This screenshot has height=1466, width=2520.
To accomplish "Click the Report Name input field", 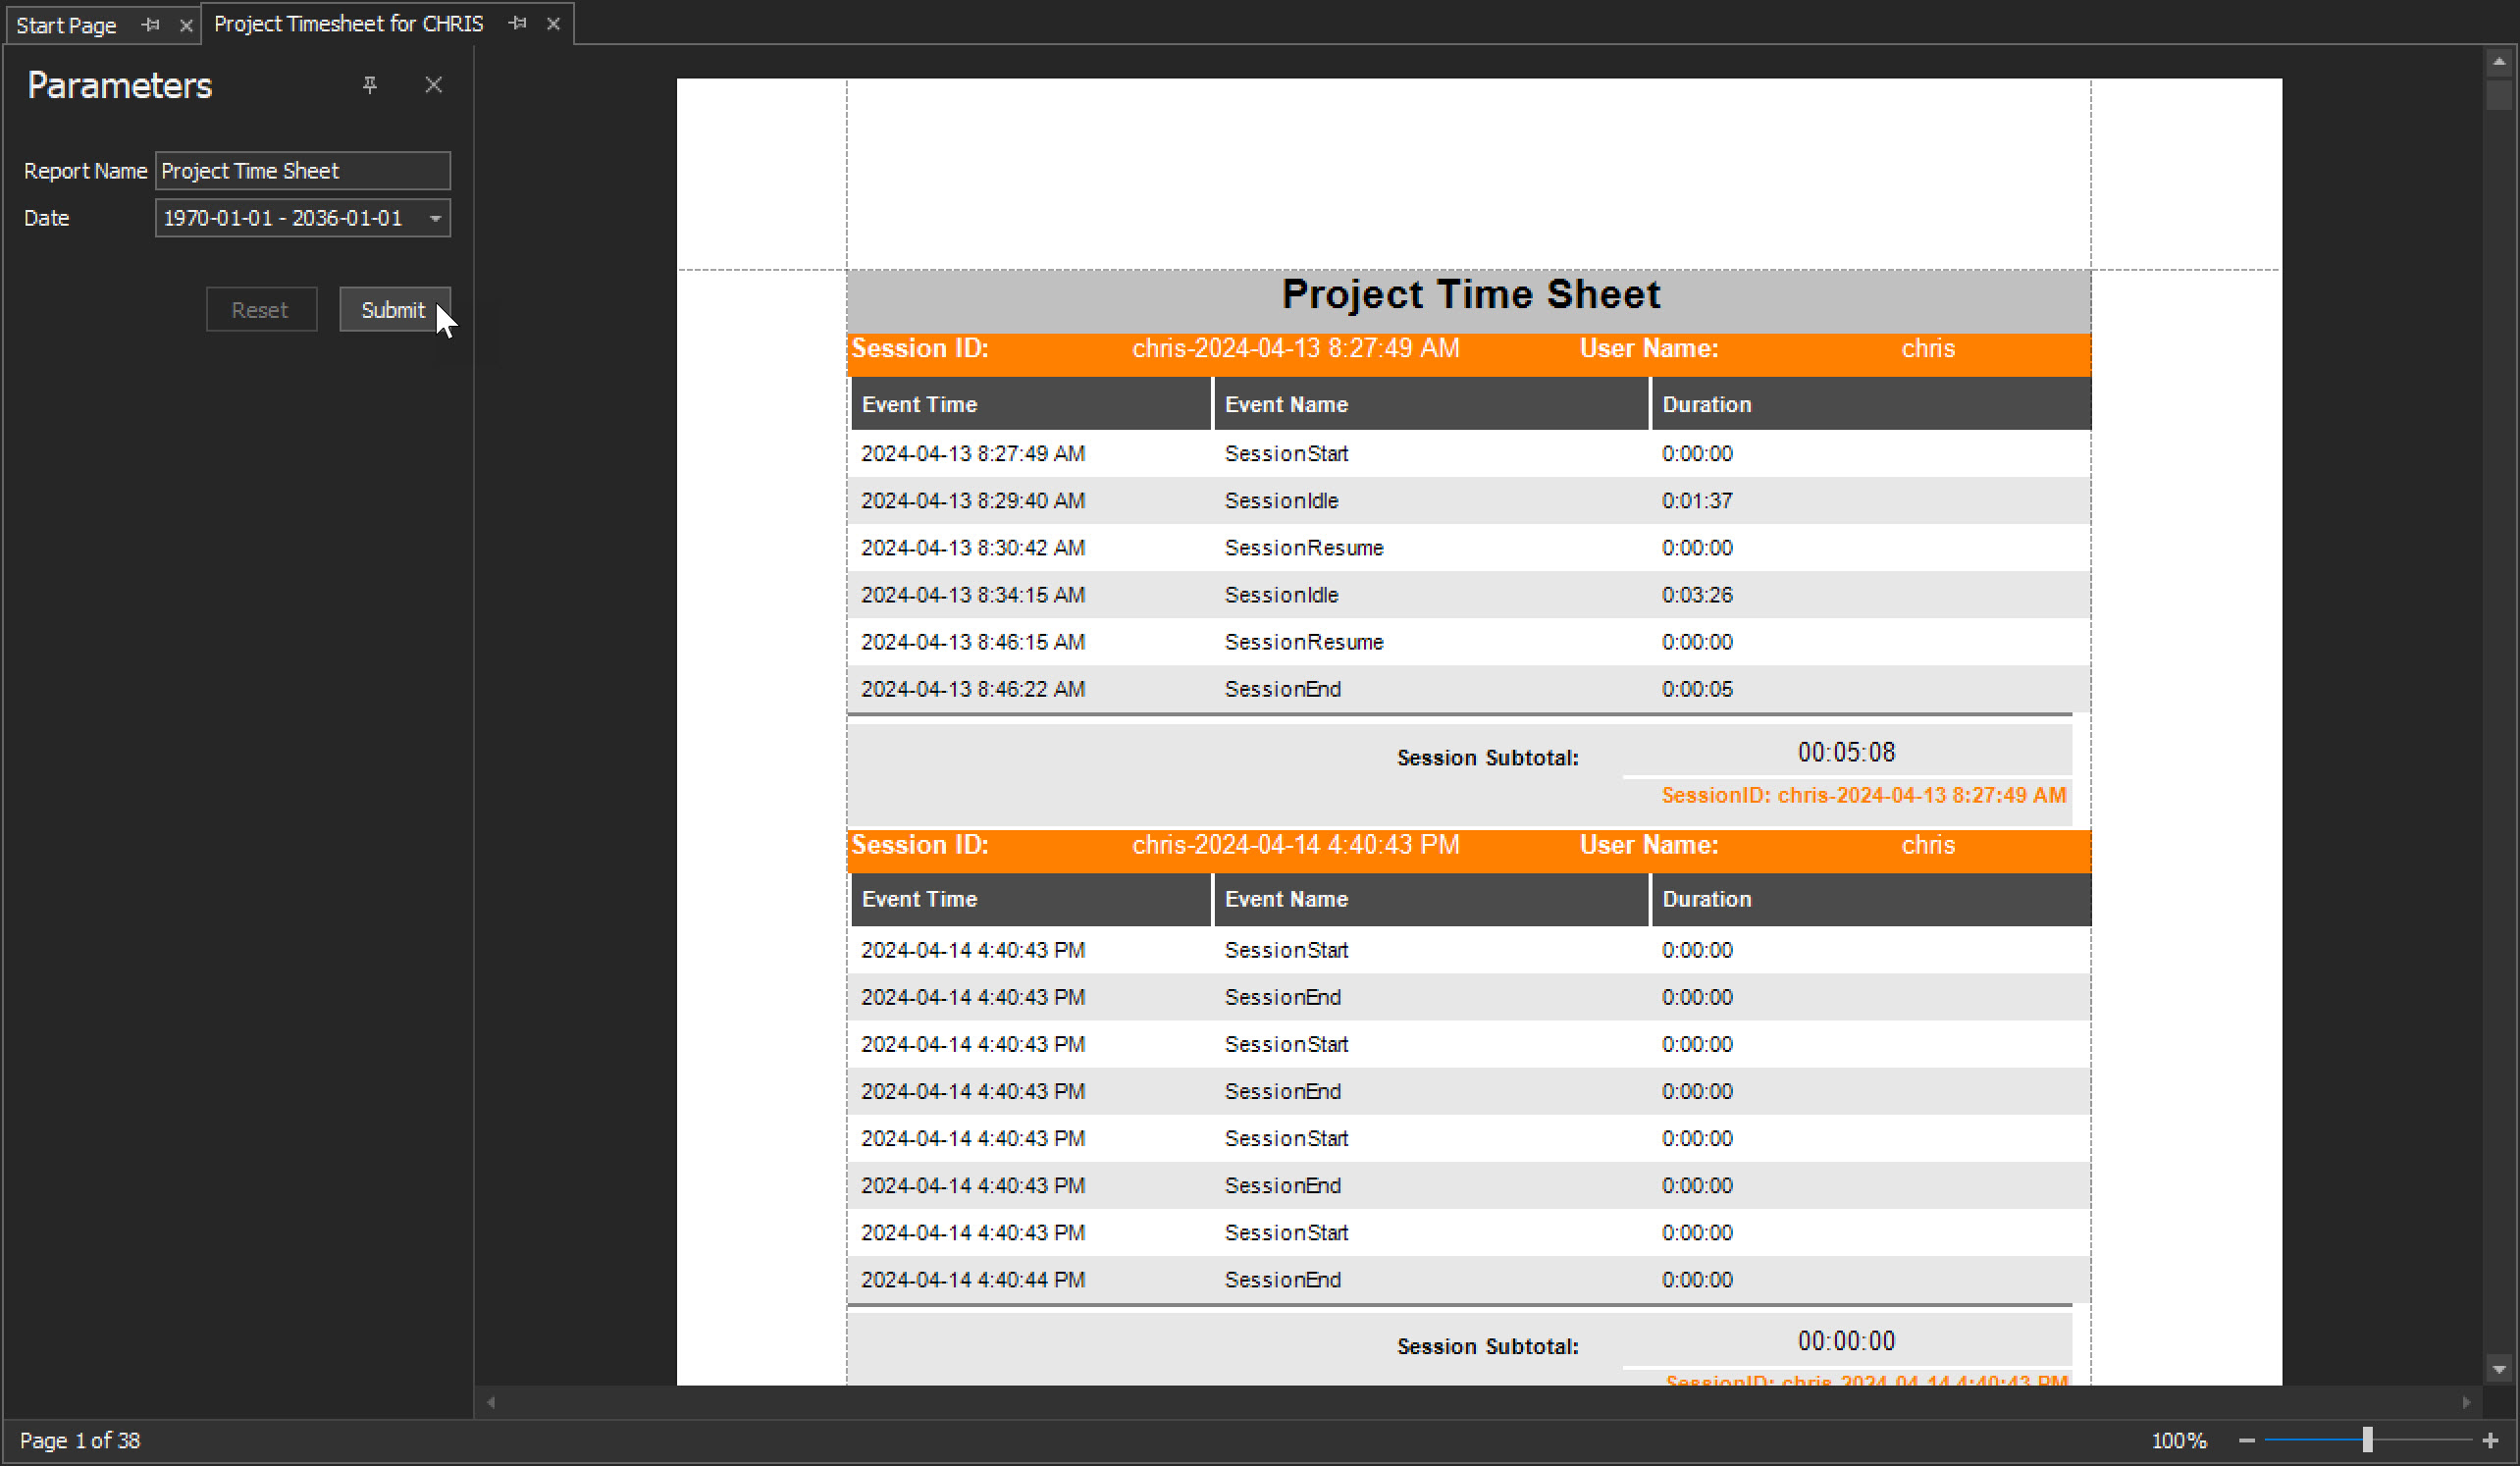I will [x=302, y=171].
